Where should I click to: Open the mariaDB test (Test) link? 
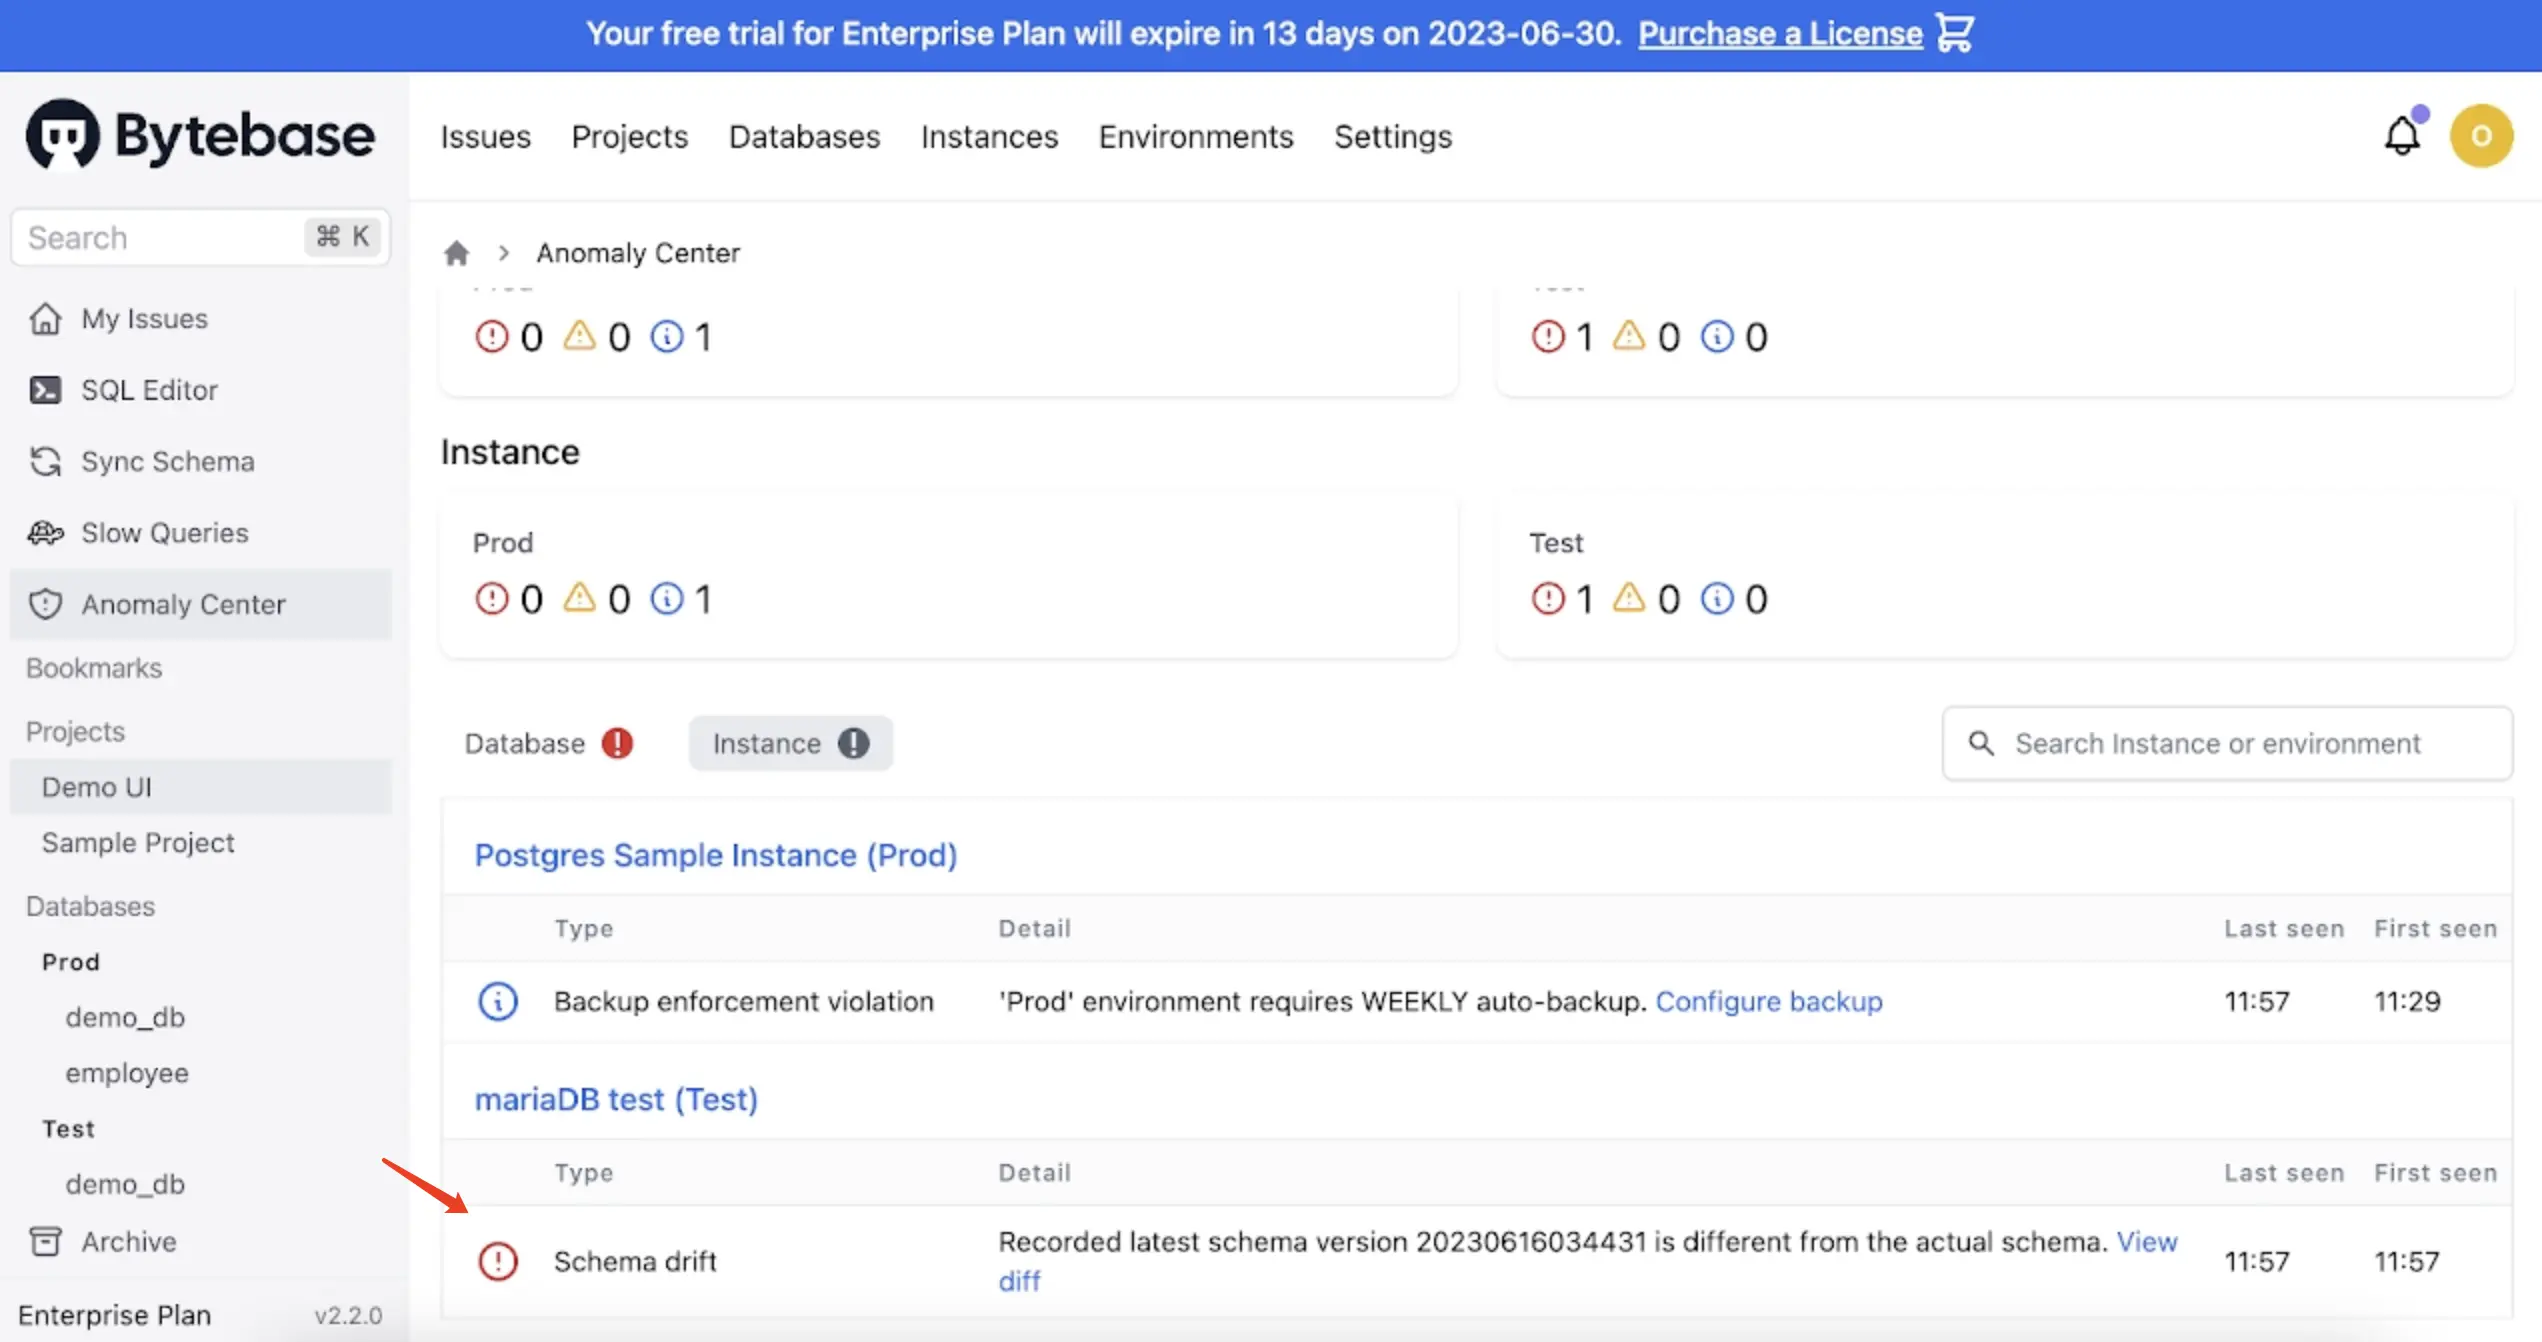click(x=616, y=1099)
